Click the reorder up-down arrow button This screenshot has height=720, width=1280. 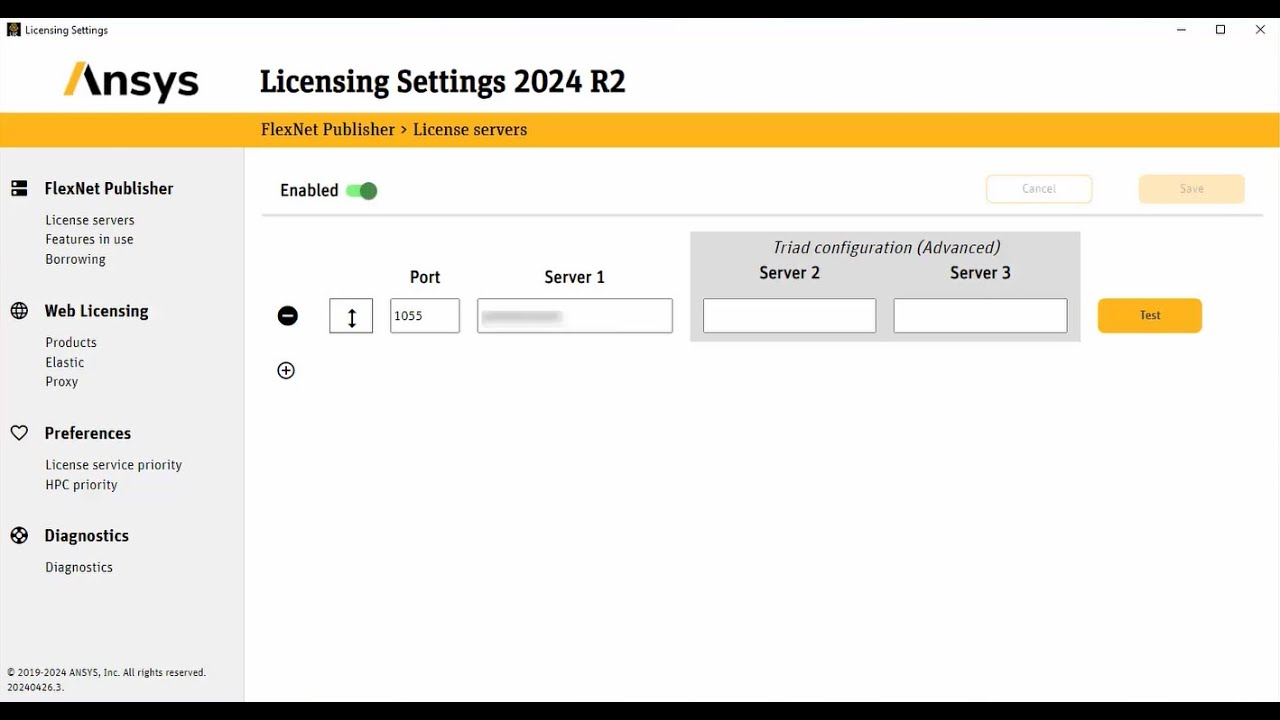(x=351, y=316)
